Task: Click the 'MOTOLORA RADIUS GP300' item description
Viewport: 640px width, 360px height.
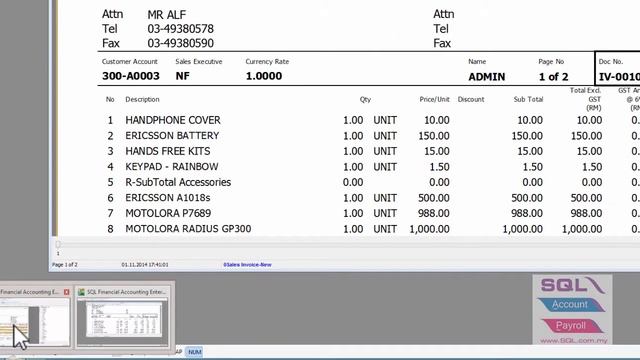Action: pos(188,229)
